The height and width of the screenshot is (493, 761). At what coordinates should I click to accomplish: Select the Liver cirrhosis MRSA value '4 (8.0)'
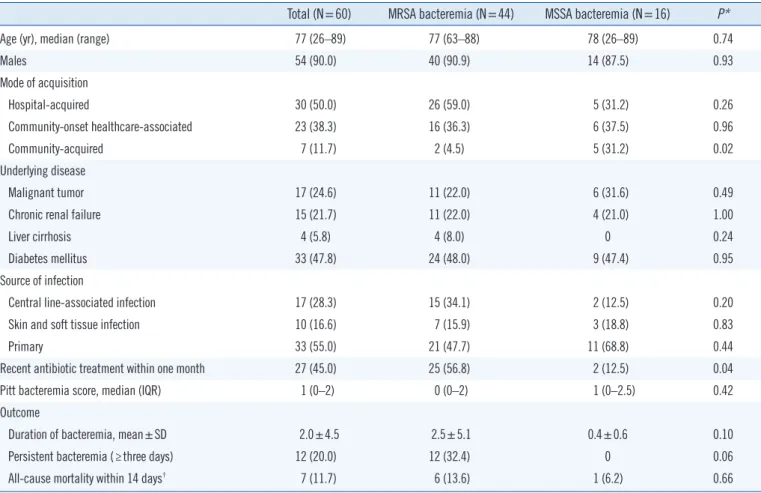449,237
